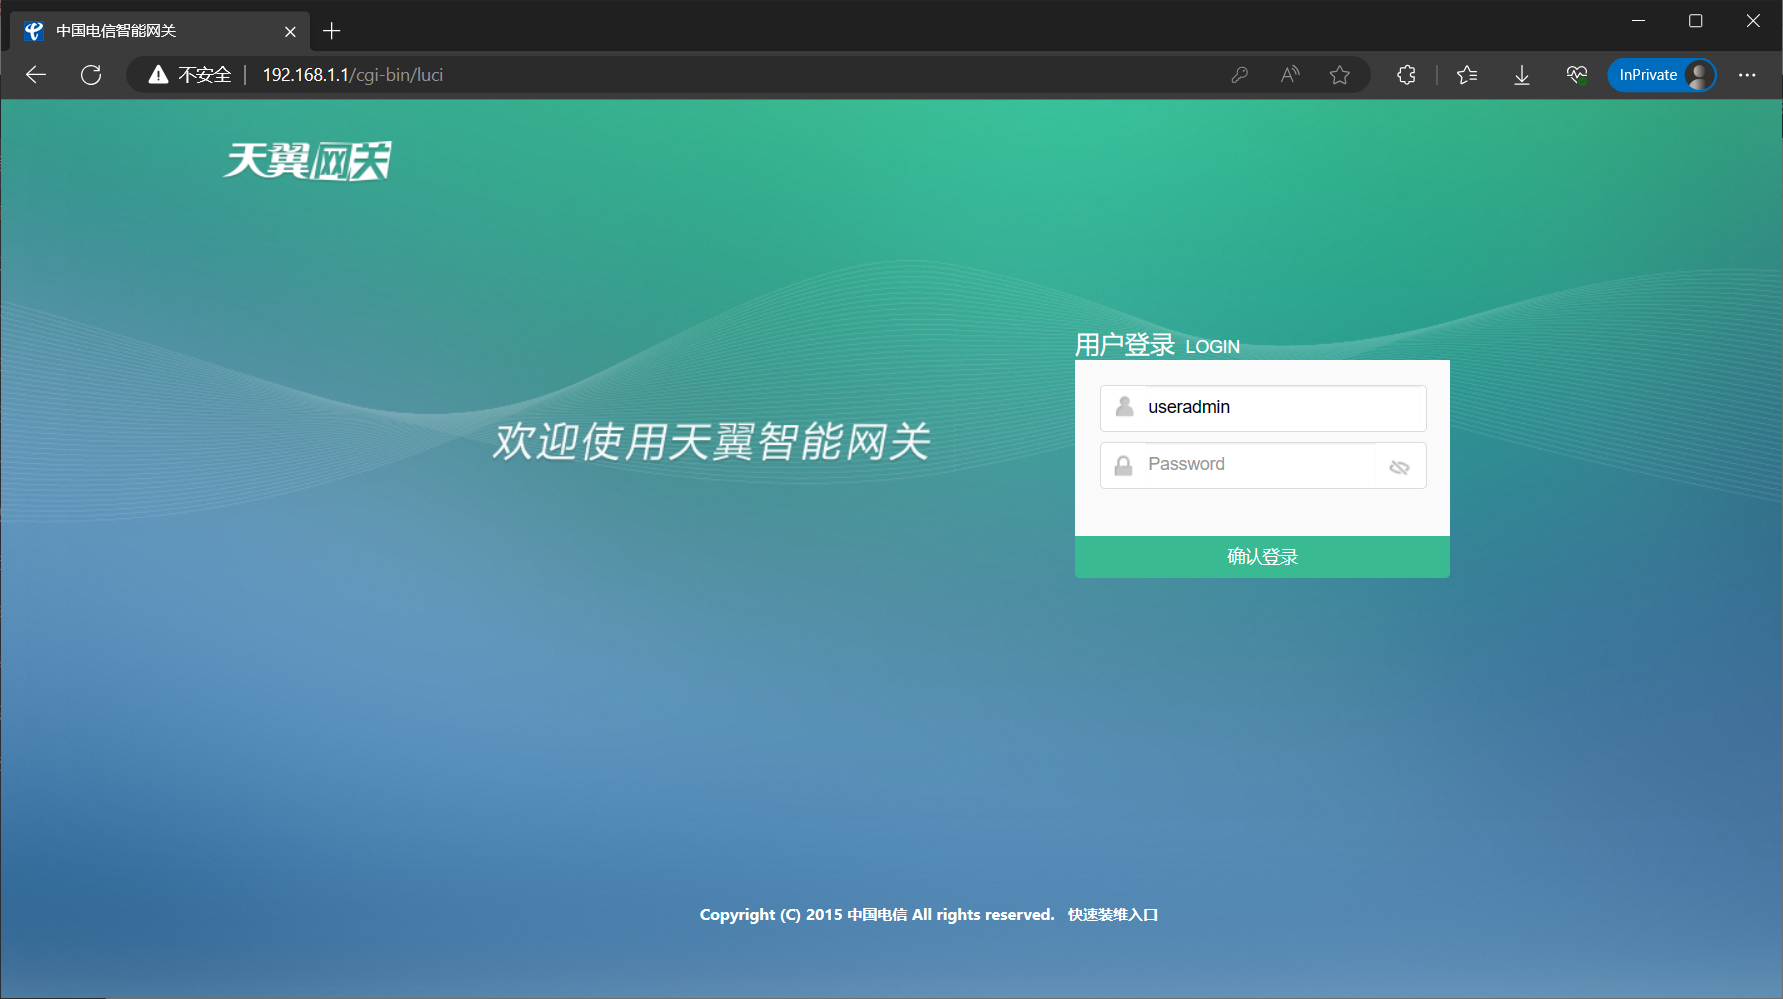Reload the page with refresh icon
Image resolution: width=1783 pixels, height=999 pixels.
91,75
